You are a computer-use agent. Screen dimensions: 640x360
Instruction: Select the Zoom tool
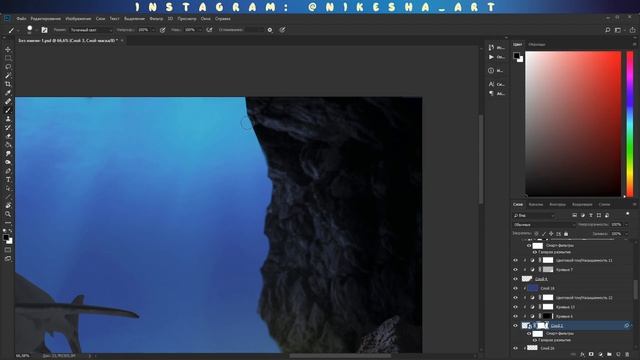[x=8, y=214]
